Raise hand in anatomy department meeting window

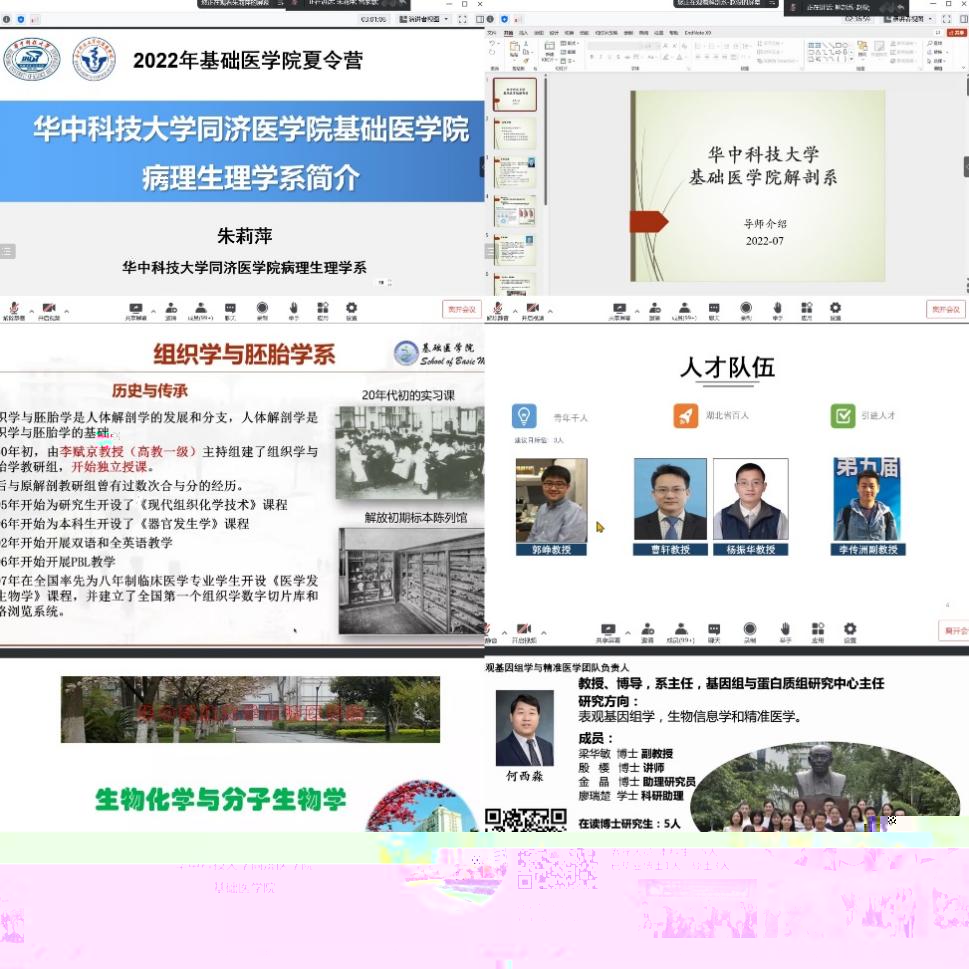(x=777, y=311)
